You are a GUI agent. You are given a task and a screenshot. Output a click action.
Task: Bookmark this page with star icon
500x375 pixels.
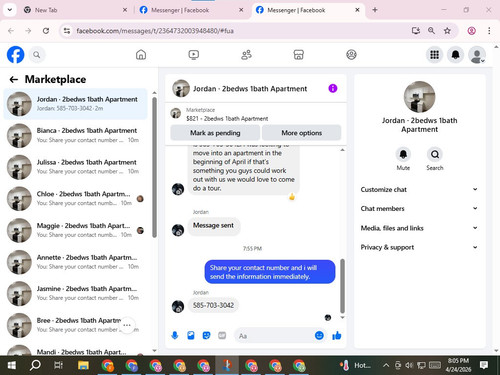point(447,31)
